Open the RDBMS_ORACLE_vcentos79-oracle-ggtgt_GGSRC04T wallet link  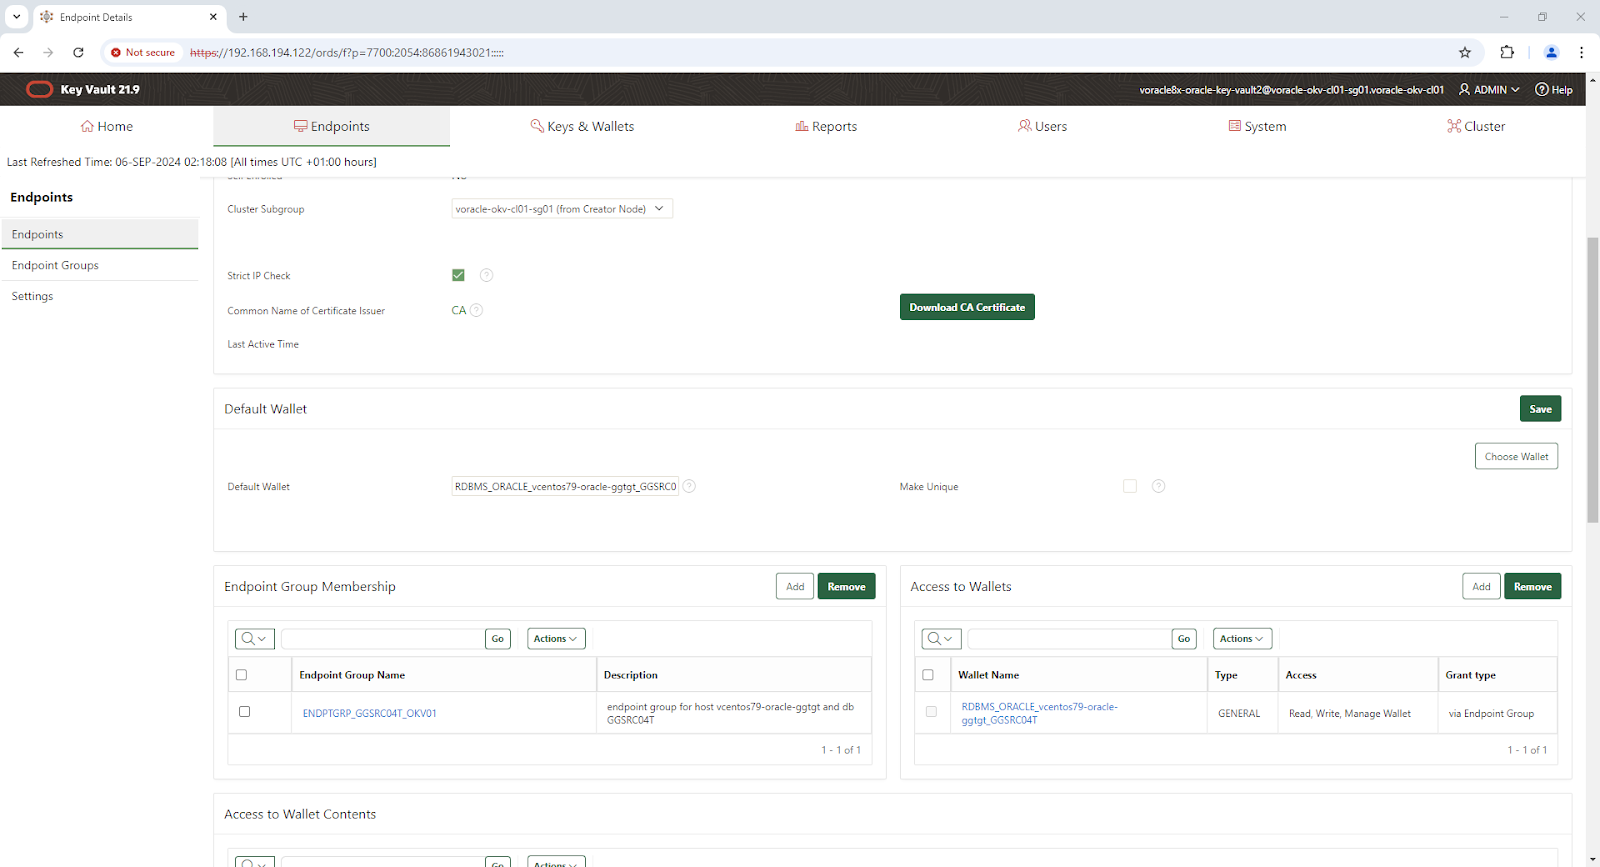pyautogui.click(x=1040, y=713)
